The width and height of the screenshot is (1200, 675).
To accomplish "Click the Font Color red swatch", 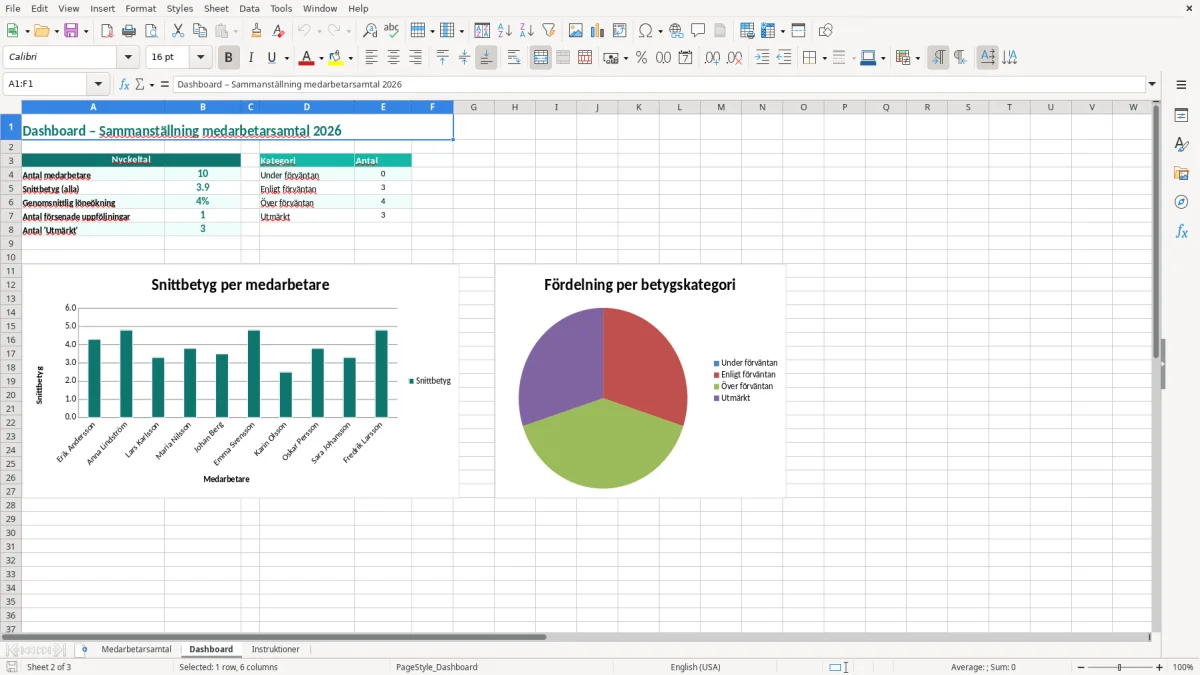I will (x=307, y=58).
